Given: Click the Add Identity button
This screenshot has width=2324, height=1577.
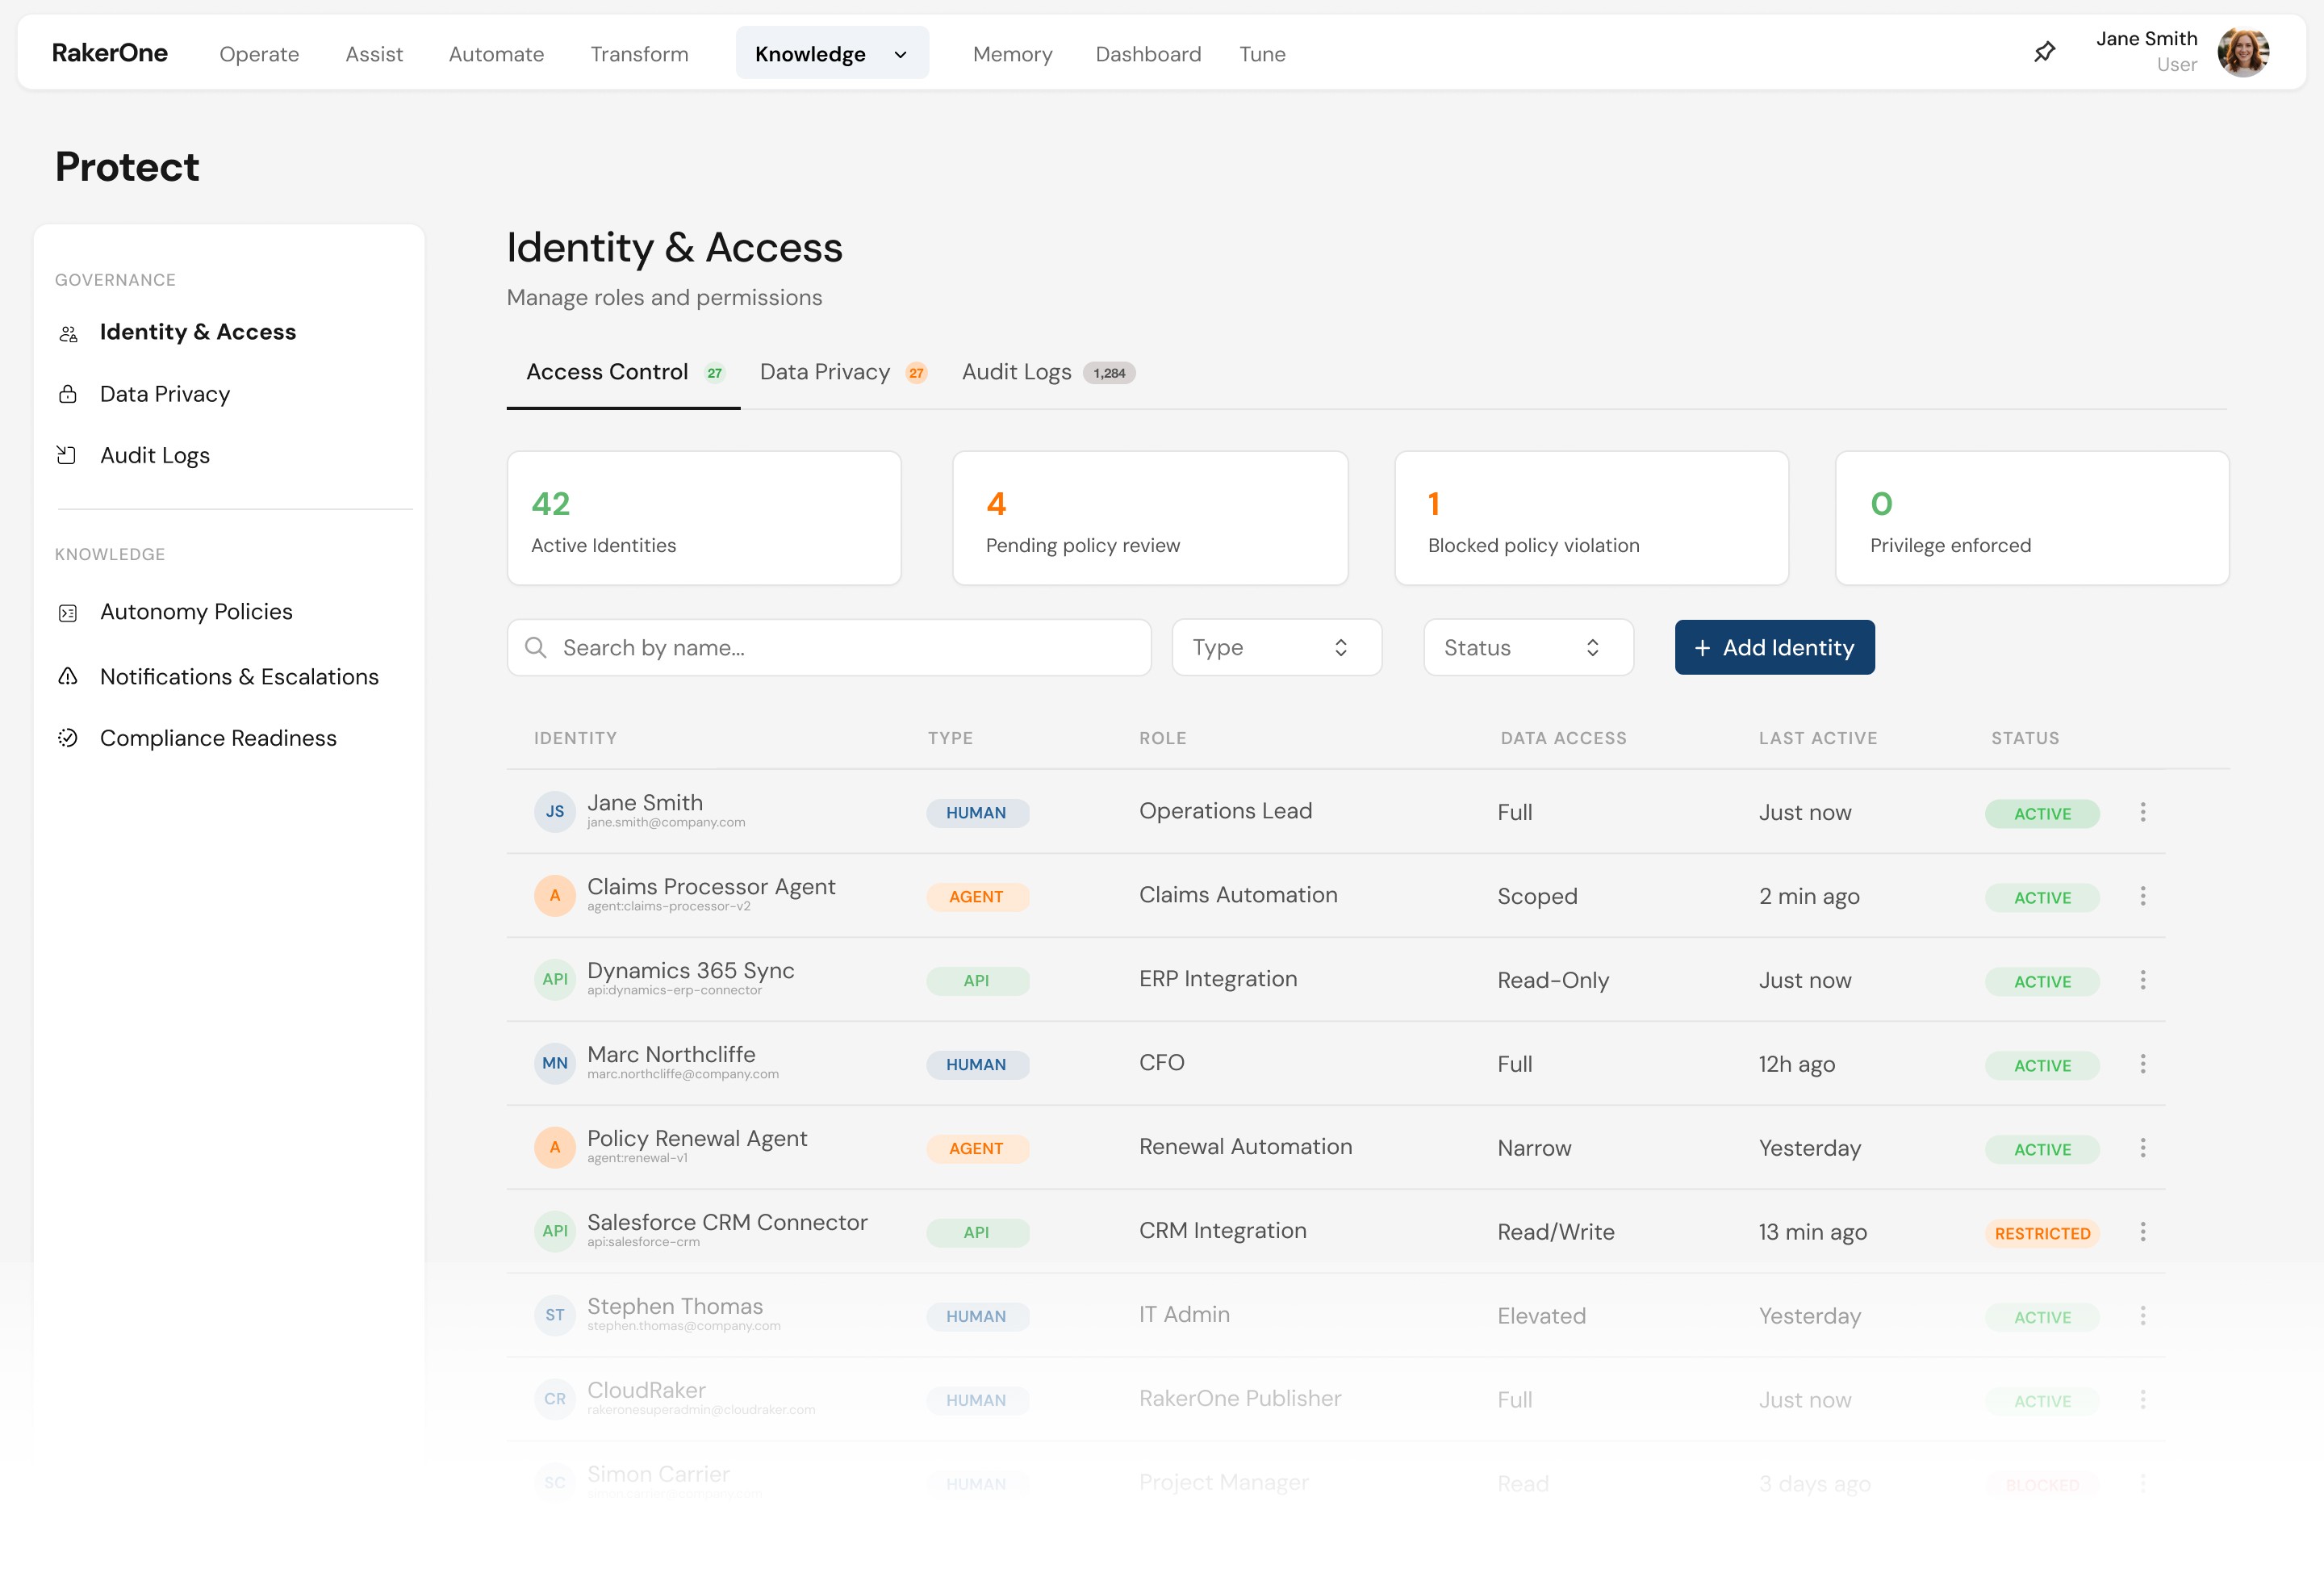Looking at the screenshot, I should (x=1774, y=647).
